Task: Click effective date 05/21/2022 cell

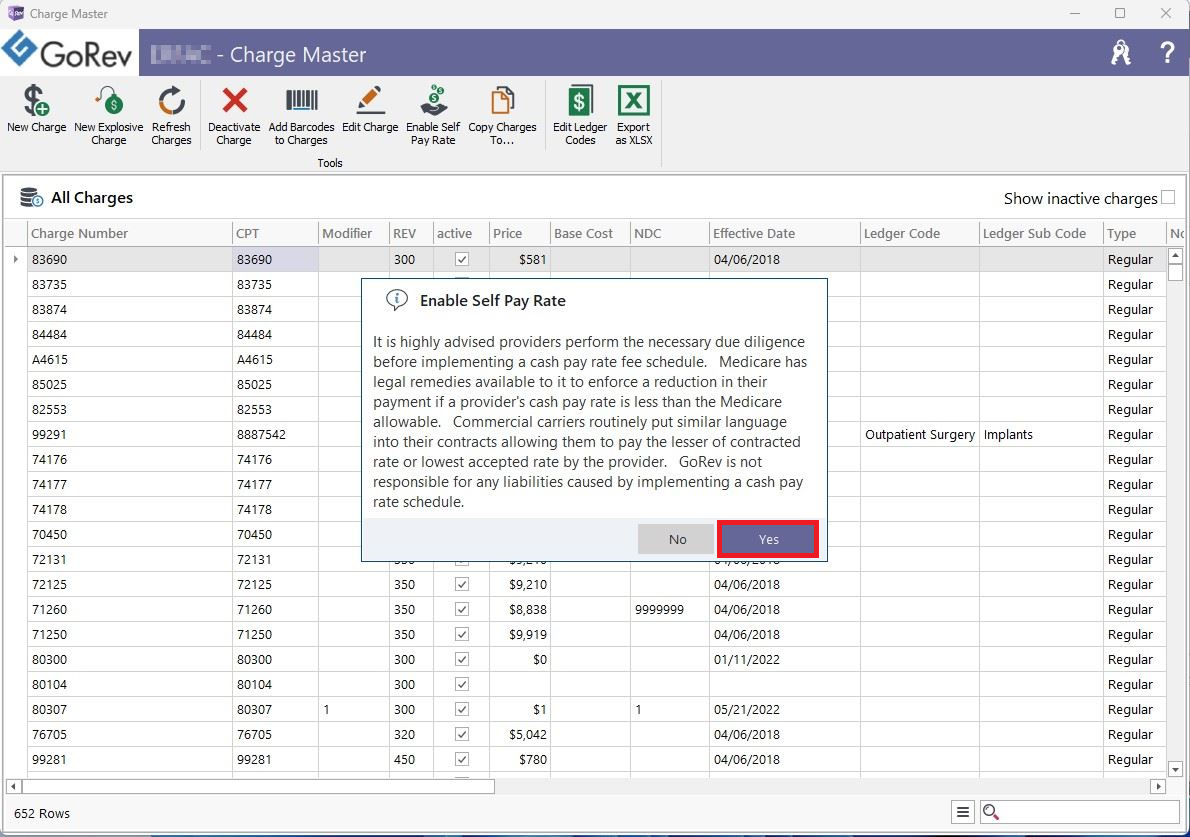Action: click(785, 710)
